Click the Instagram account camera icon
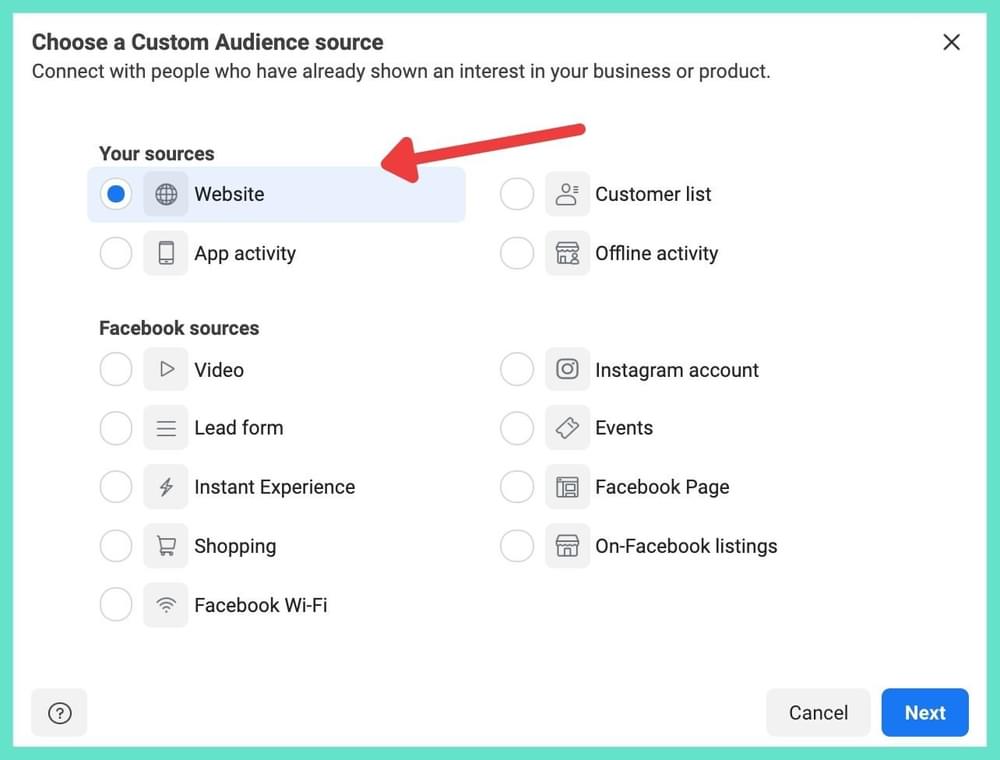Screen dimensions: 1000x760 [x=567, y=369]
